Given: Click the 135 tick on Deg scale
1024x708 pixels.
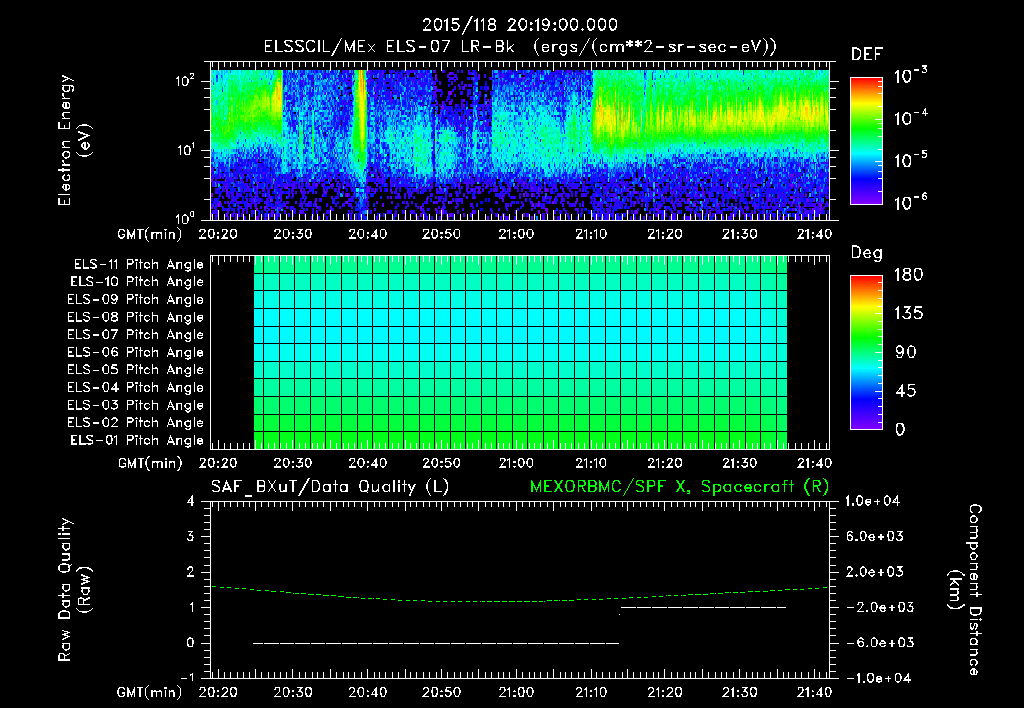Looking at the screenshot, I should pyautogui.click(x=908, y=314).
